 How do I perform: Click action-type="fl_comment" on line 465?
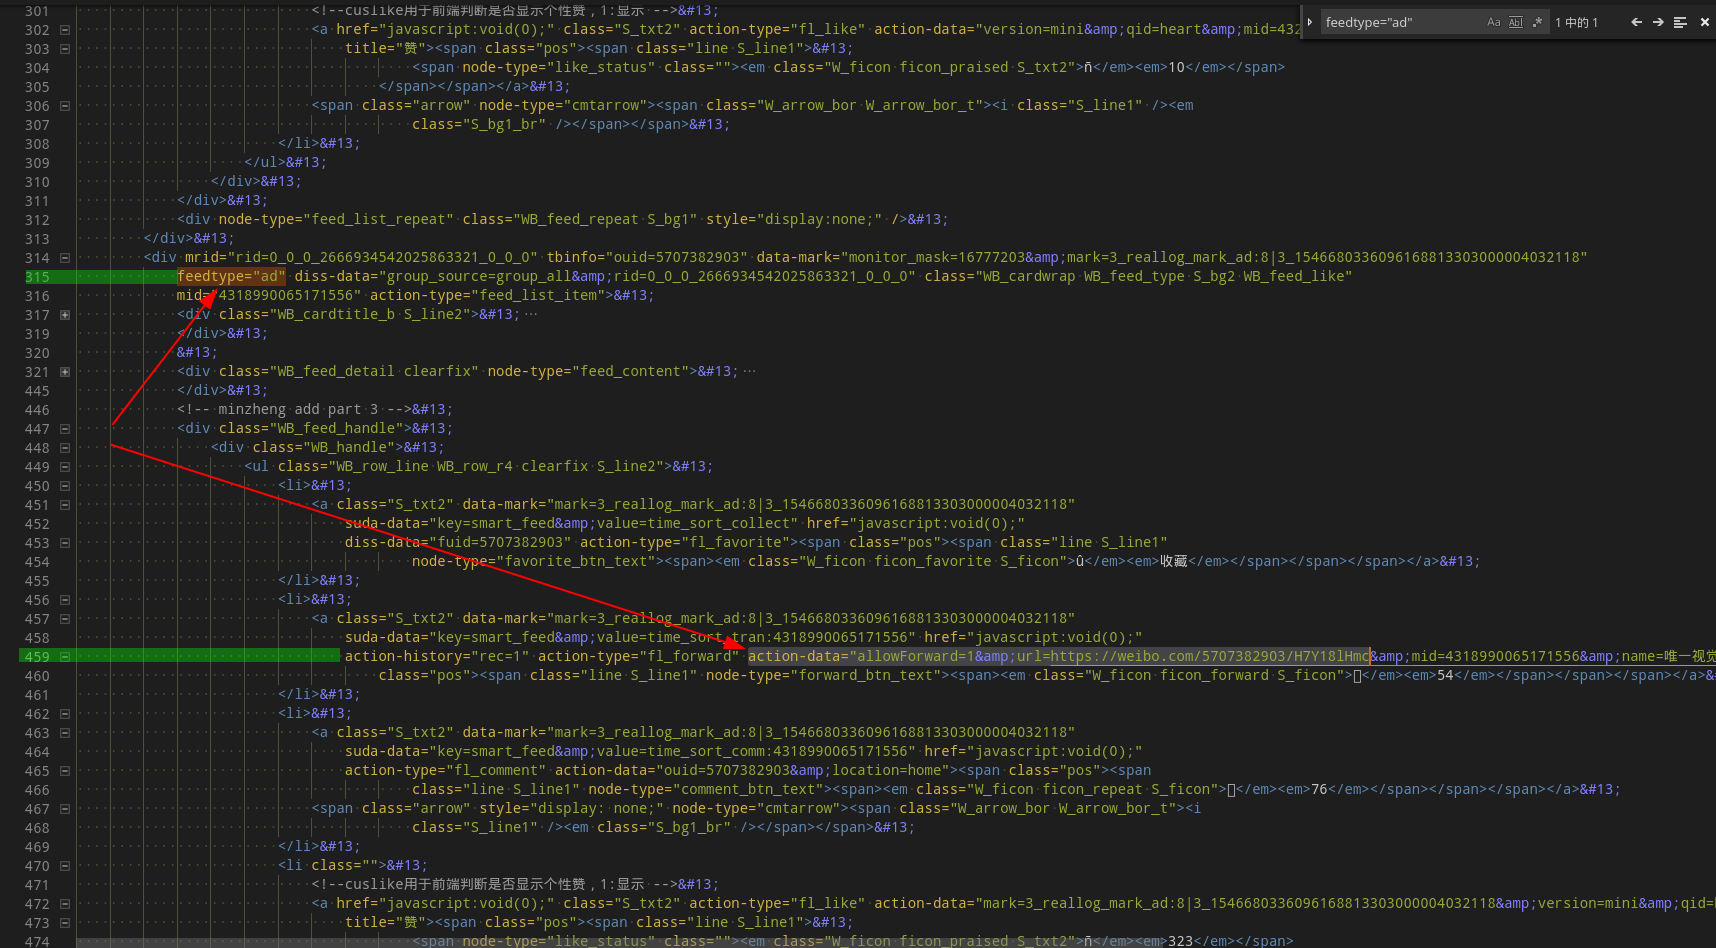446,770
